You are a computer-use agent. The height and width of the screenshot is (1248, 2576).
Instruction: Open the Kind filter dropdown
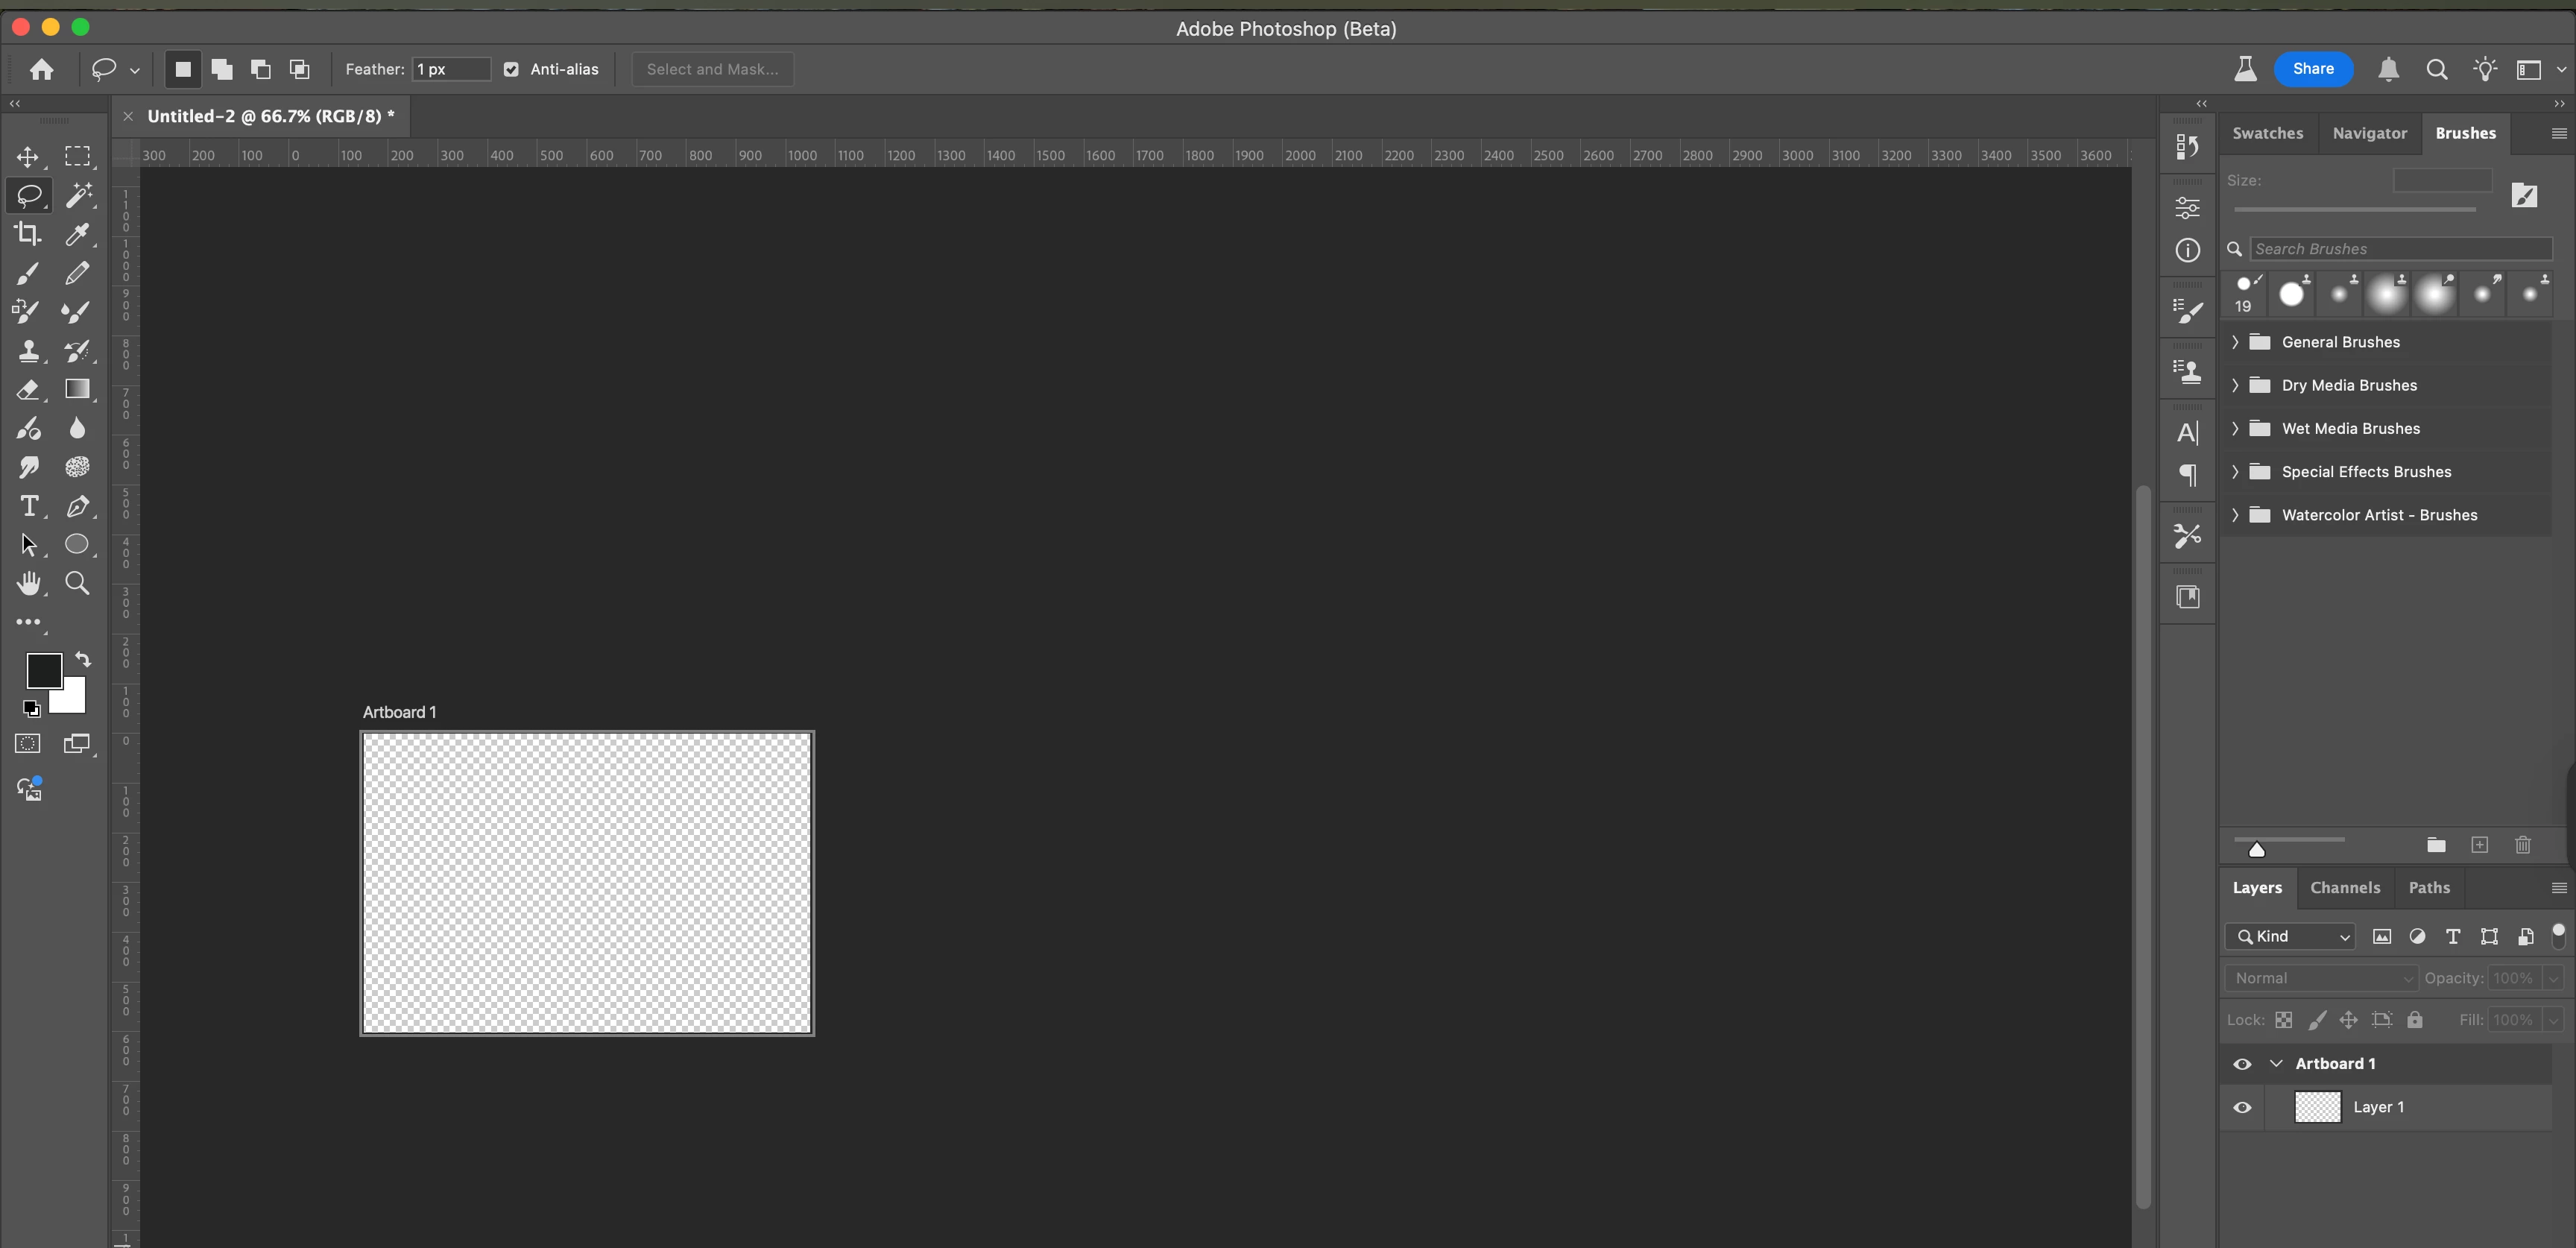2290,936
